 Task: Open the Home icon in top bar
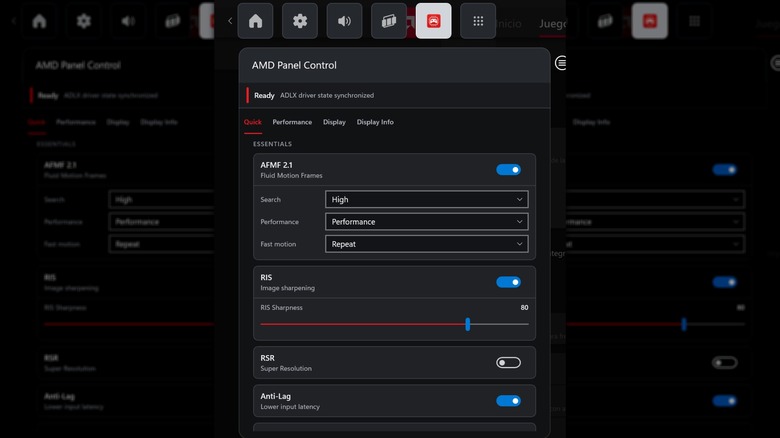255,21
